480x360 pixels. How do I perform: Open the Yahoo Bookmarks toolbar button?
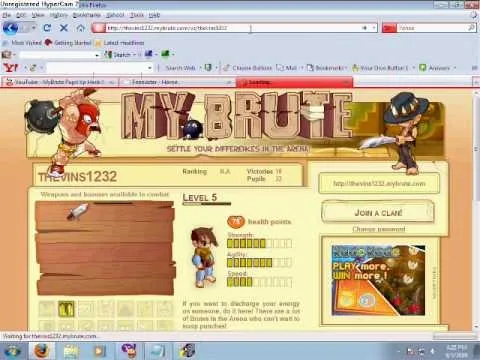tap(326, 68)
